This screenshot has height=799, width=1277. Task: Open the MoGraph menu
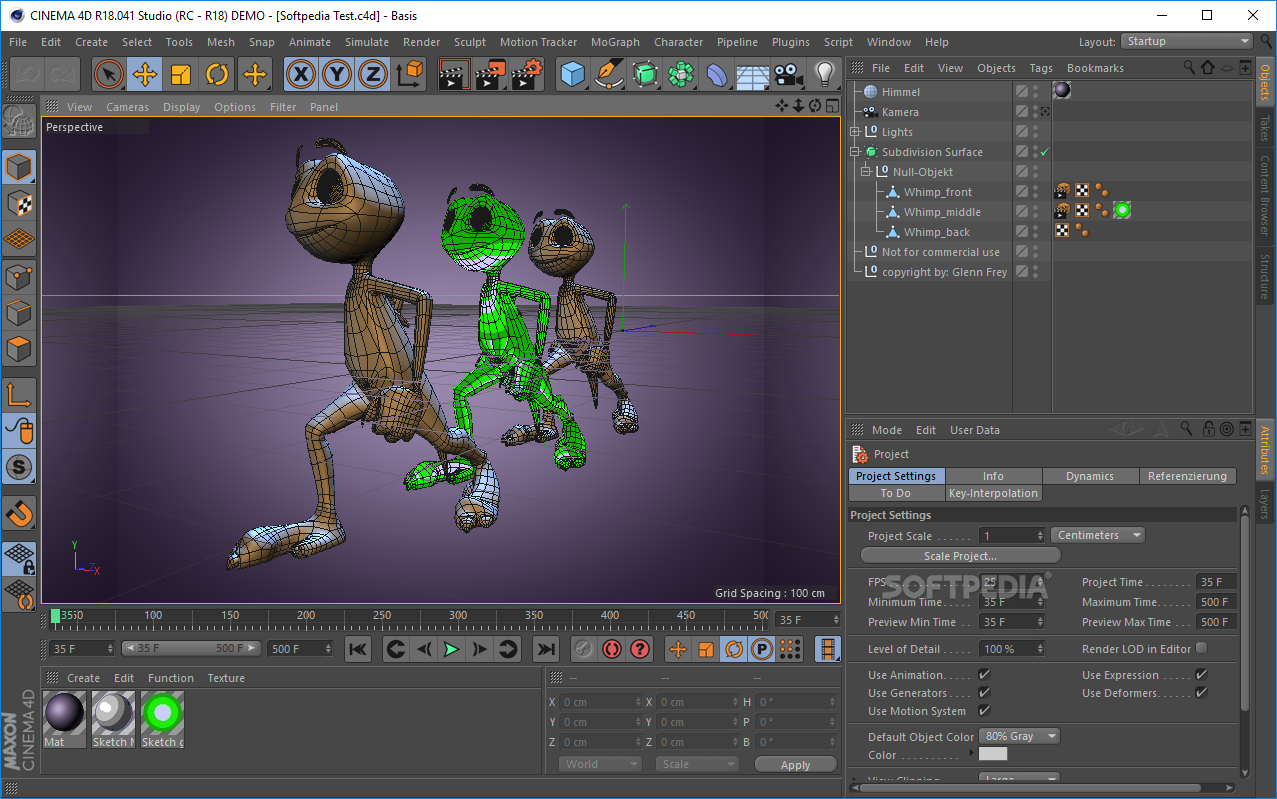point(615,42)
